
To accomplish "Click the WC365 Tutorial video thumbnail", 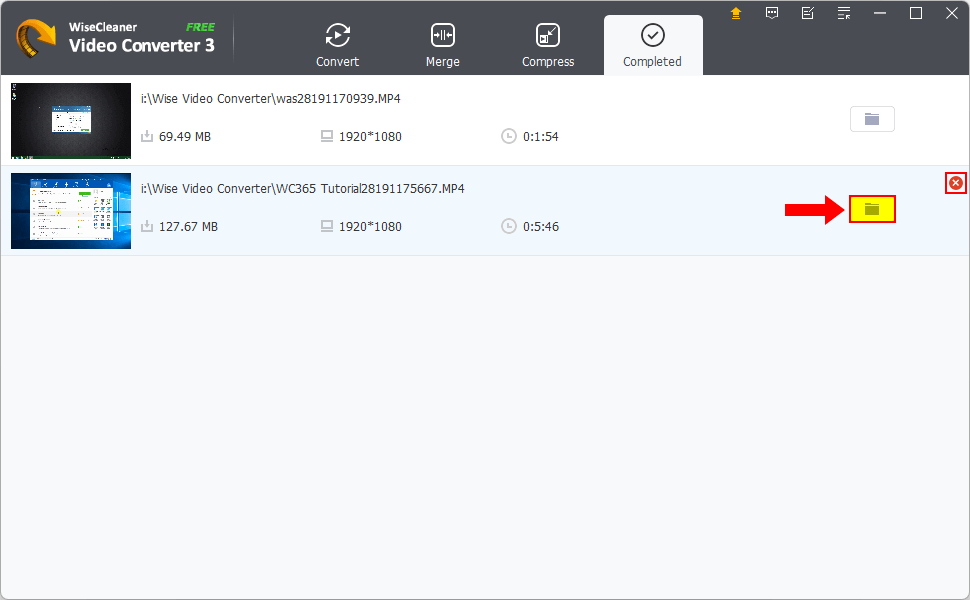I will pyautogui.click(x=71, y=211).
